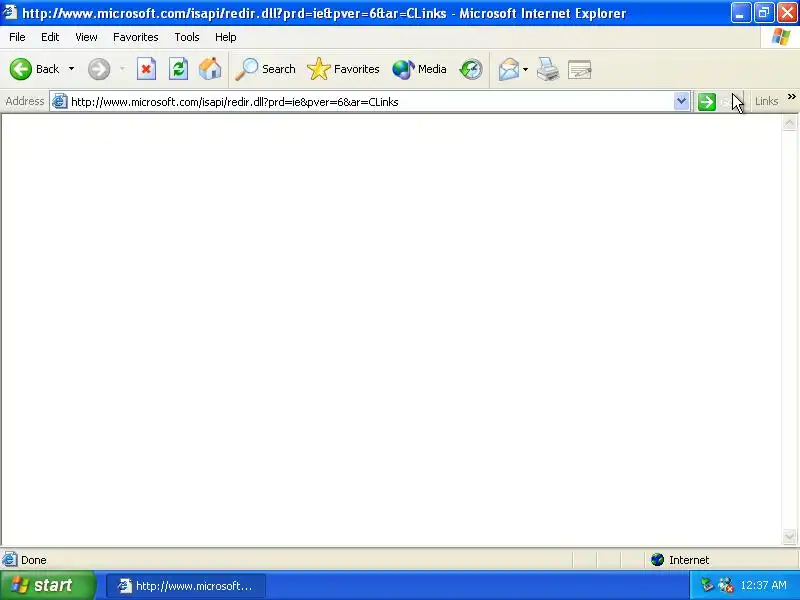Viewport: 800px width, 600px height.
Task: Open the Help menu
Action: pyautogui.click(x=226, y=37)
